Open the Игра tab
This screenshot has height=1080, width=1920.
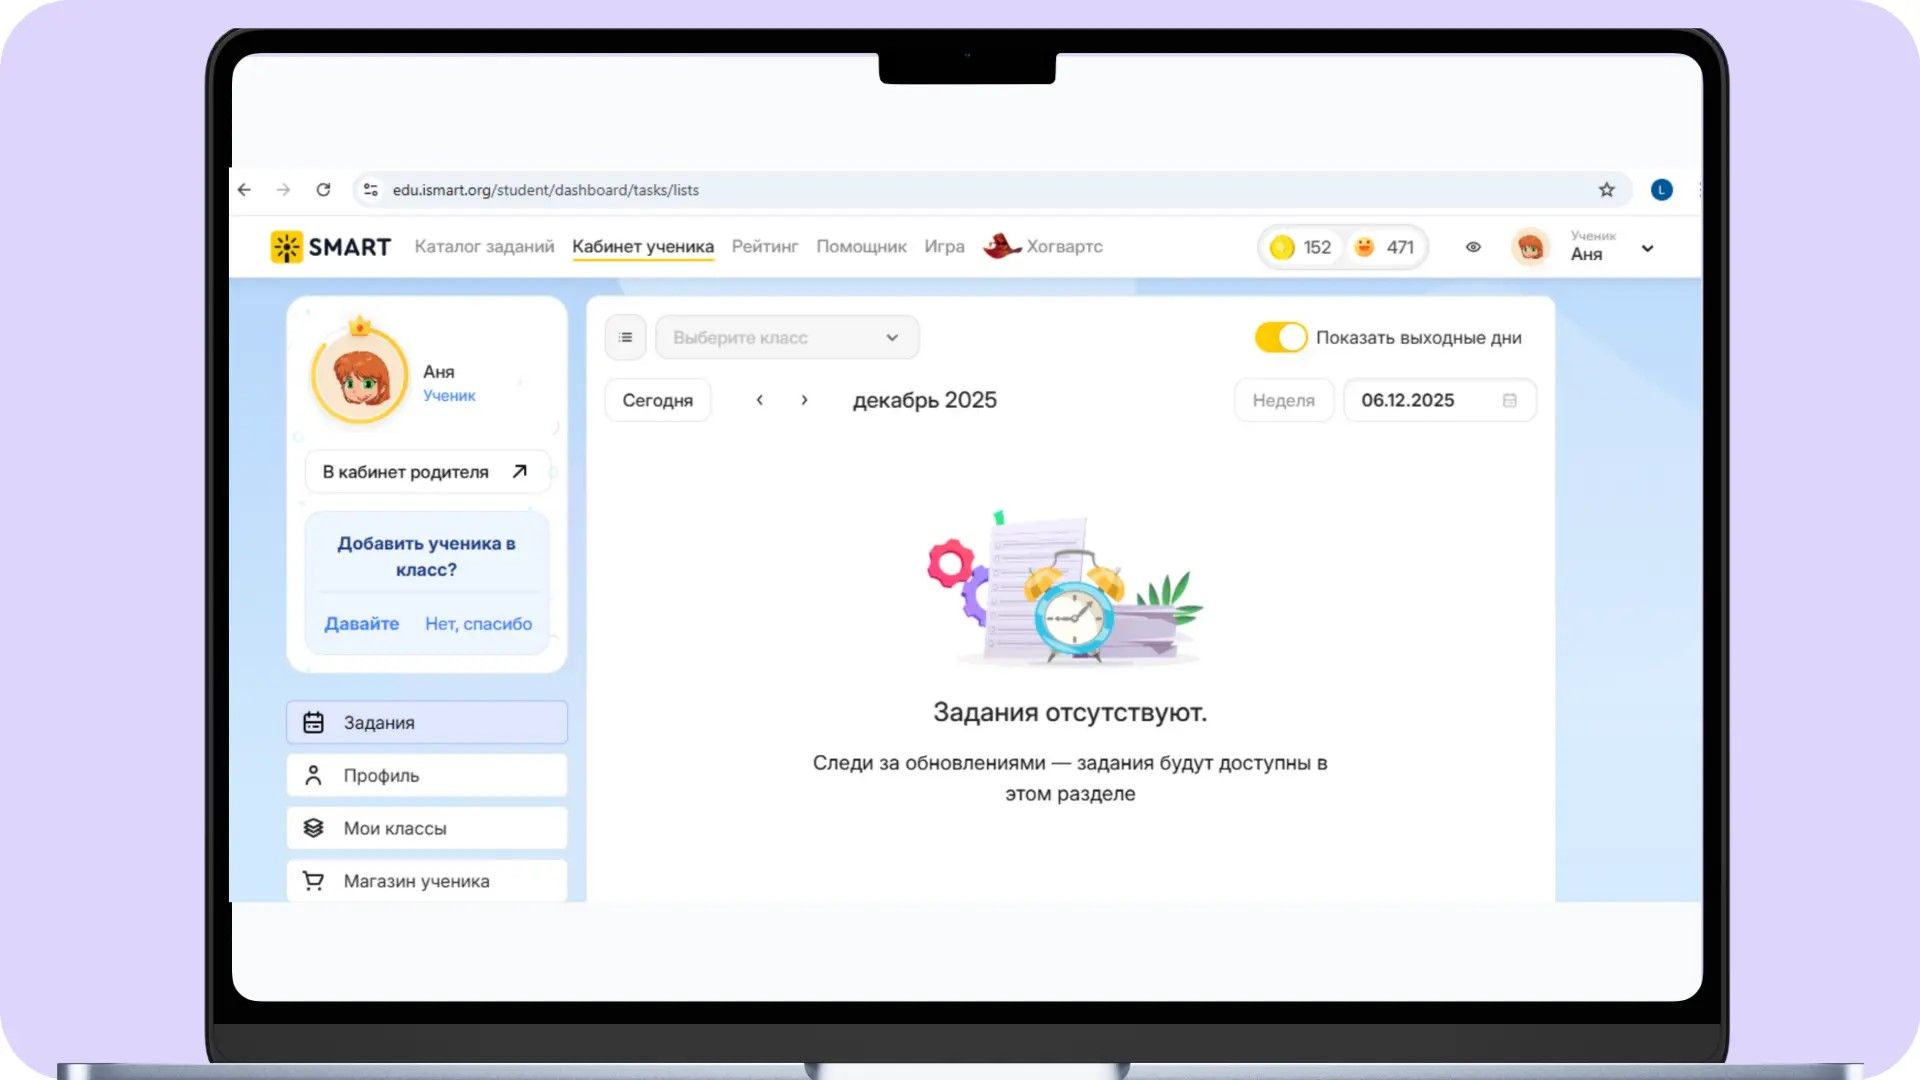(944, 247)
